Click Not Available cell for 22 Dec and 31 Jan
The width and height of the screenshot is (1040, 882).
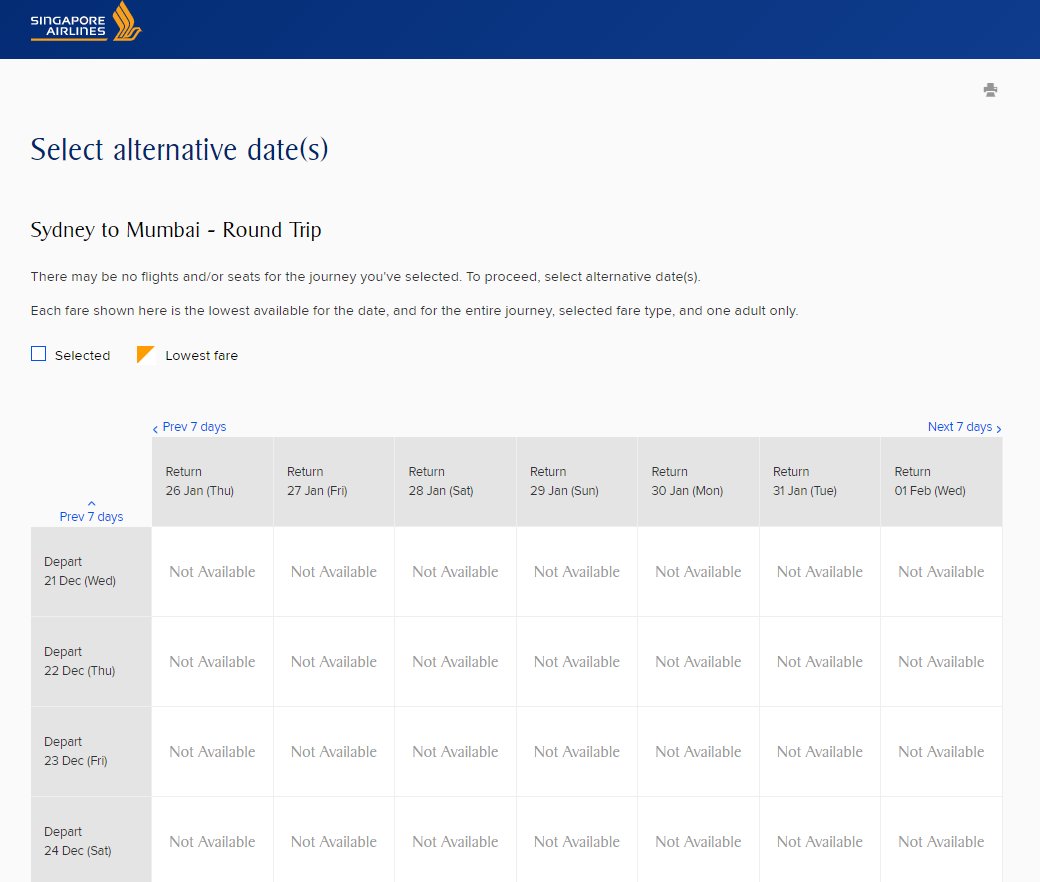(x=819, y=662)
